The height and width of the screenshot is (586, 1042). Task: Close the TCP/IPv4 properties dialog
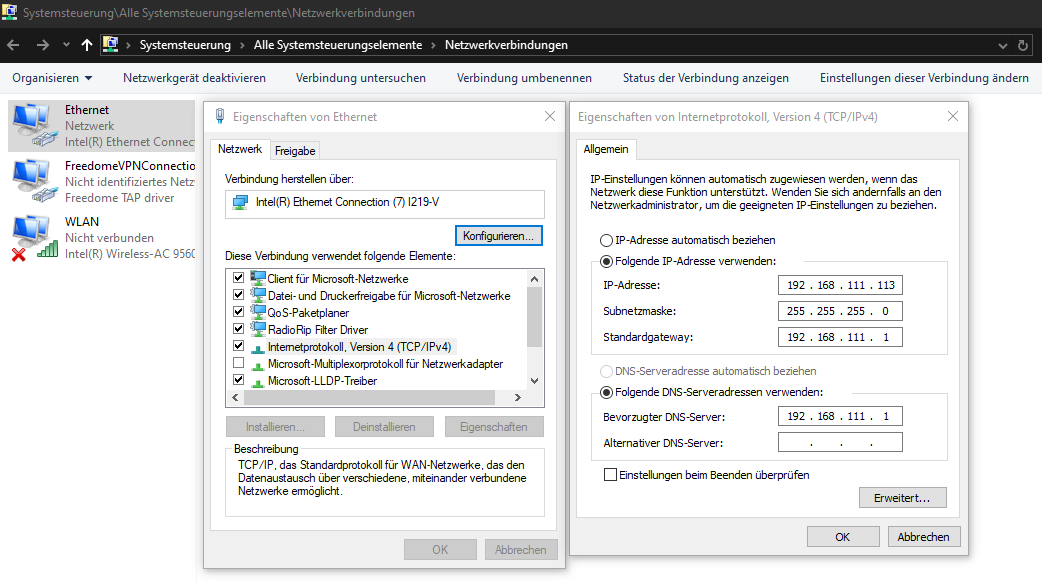pyautogui.click(x=953, y=116)
